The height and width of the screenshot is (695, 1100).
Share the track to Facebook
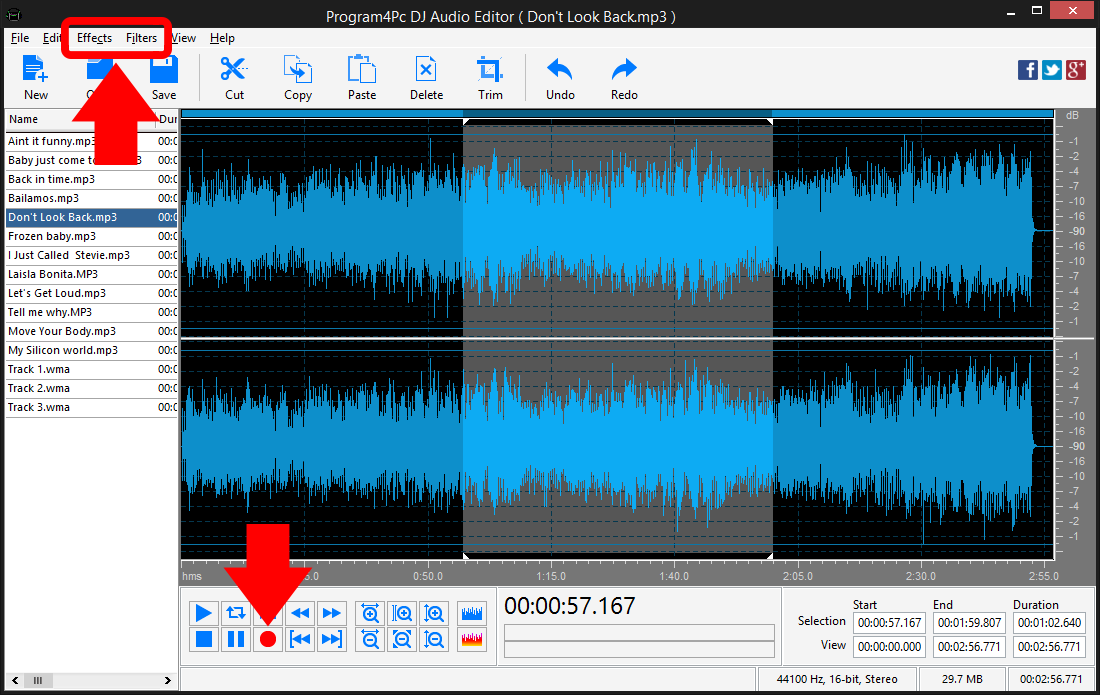tap(1027, 70)
